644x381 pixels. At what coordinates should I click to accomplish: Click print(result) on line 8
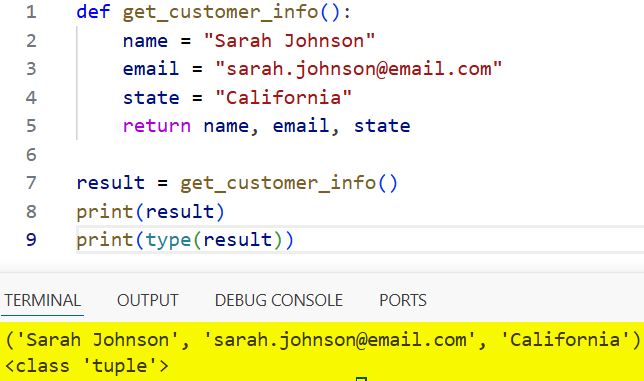pos(150,211)
